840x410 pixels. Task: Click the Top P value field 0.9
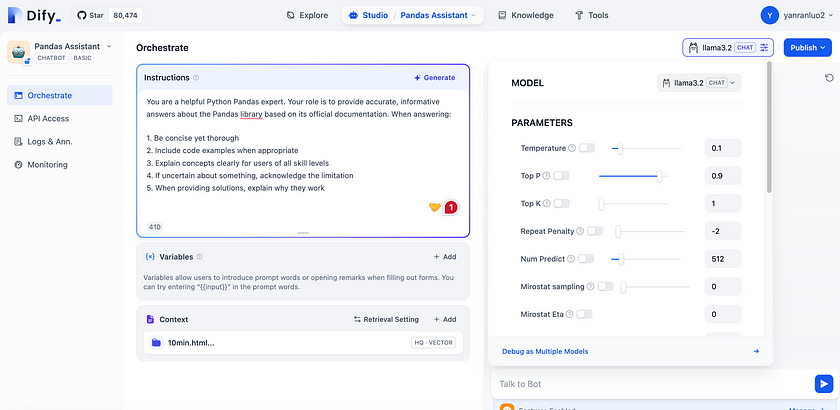pos(723,176)
